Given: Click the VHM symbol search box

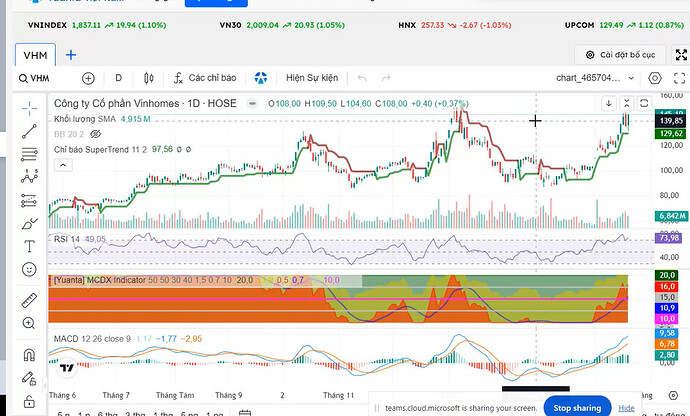Looking at the screenshot, I should point(34,78).
